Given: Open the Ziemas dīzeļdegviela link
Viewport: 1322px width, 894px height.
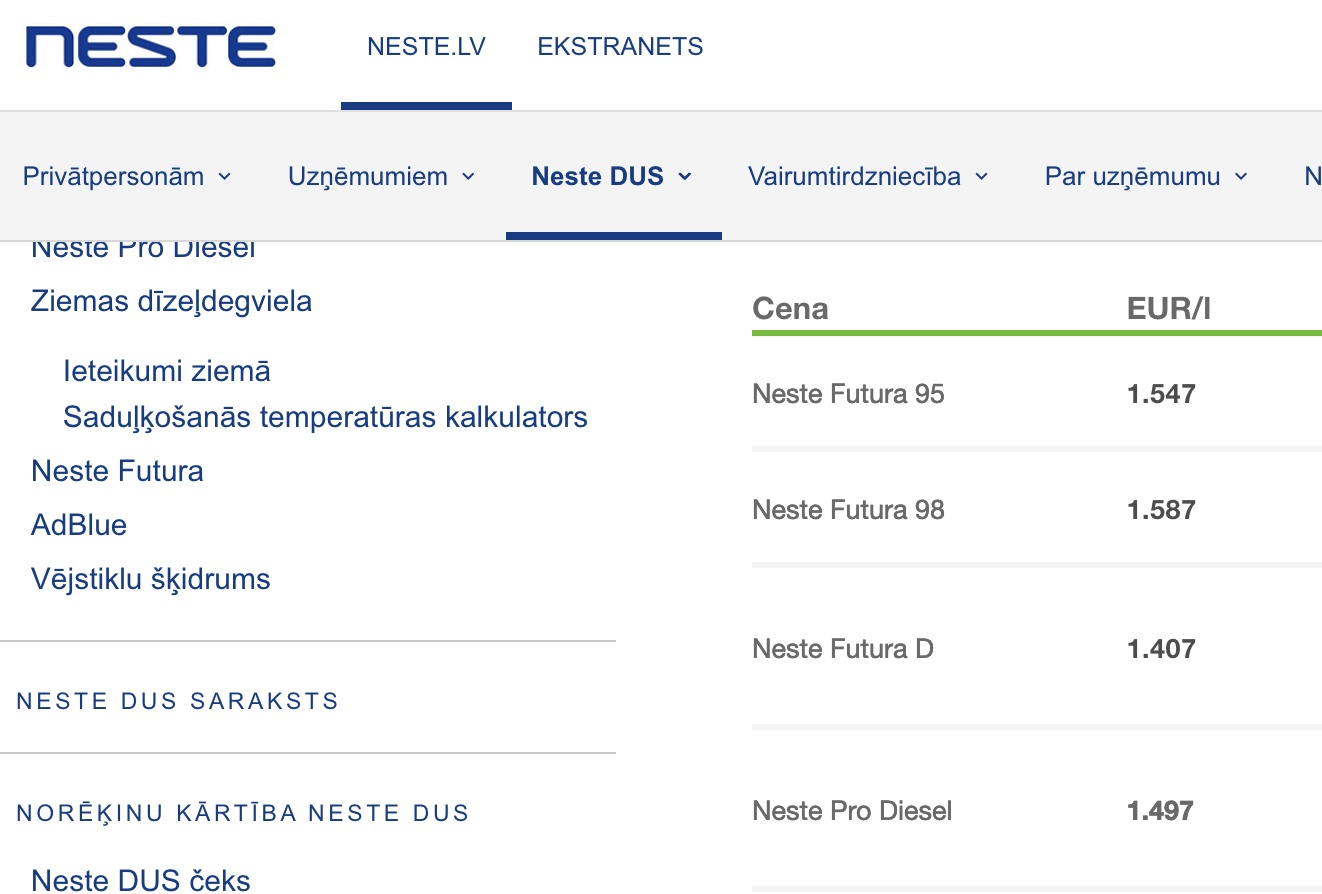Looking at the screenshot, I should point(171,301).
